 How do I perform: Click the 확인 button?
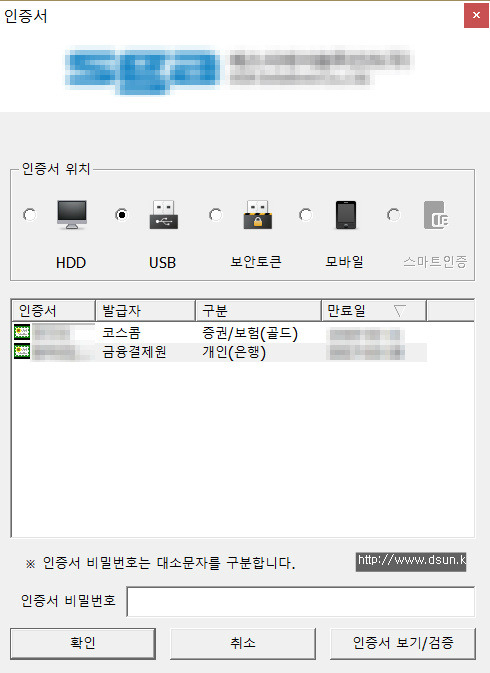(x=83, y=643)
